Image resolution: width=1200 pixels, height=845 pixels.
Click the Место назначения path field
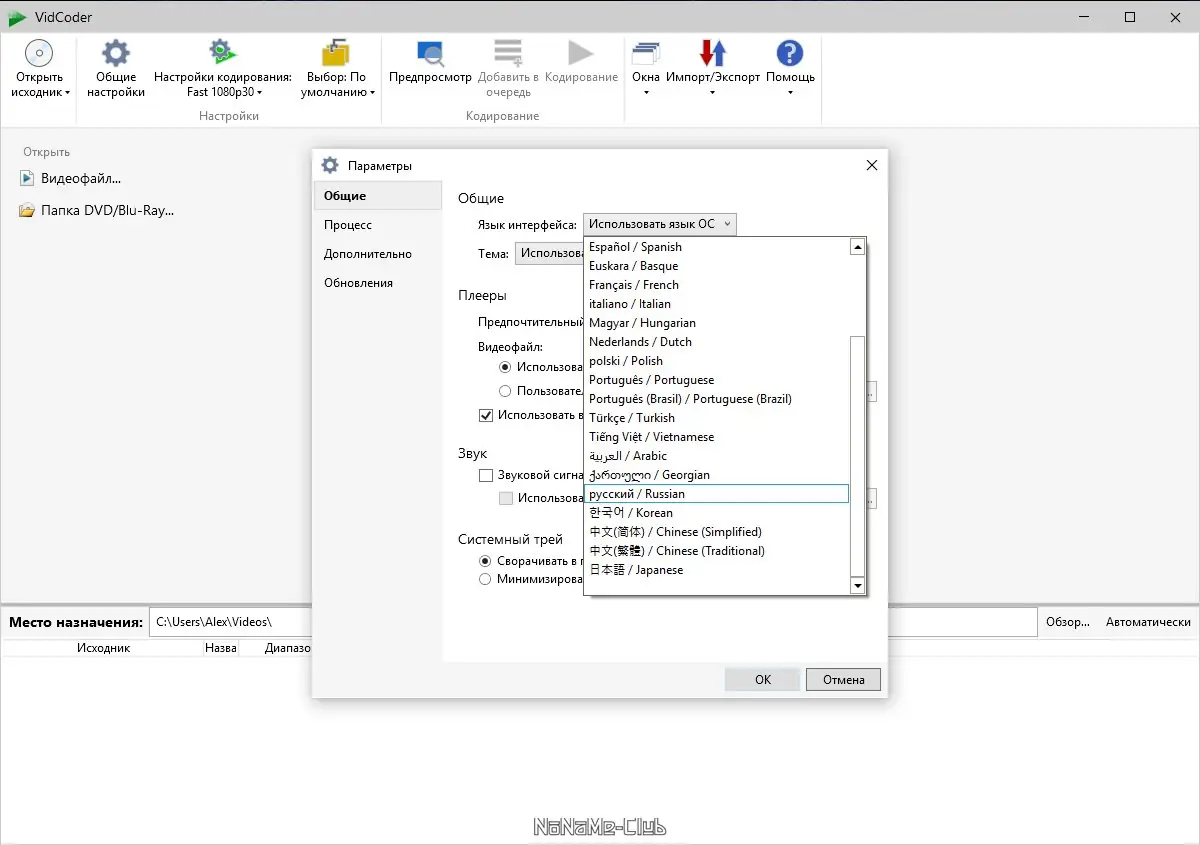click(593, 622)
